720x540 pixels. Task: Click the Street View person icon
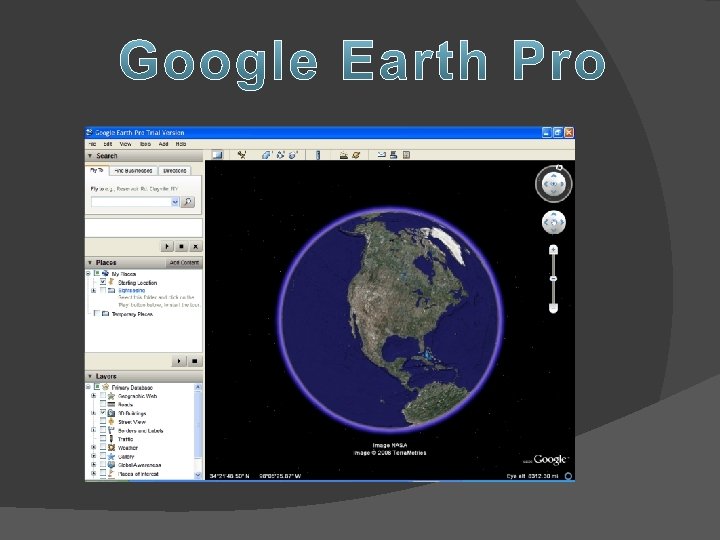(x=111, y=422)
